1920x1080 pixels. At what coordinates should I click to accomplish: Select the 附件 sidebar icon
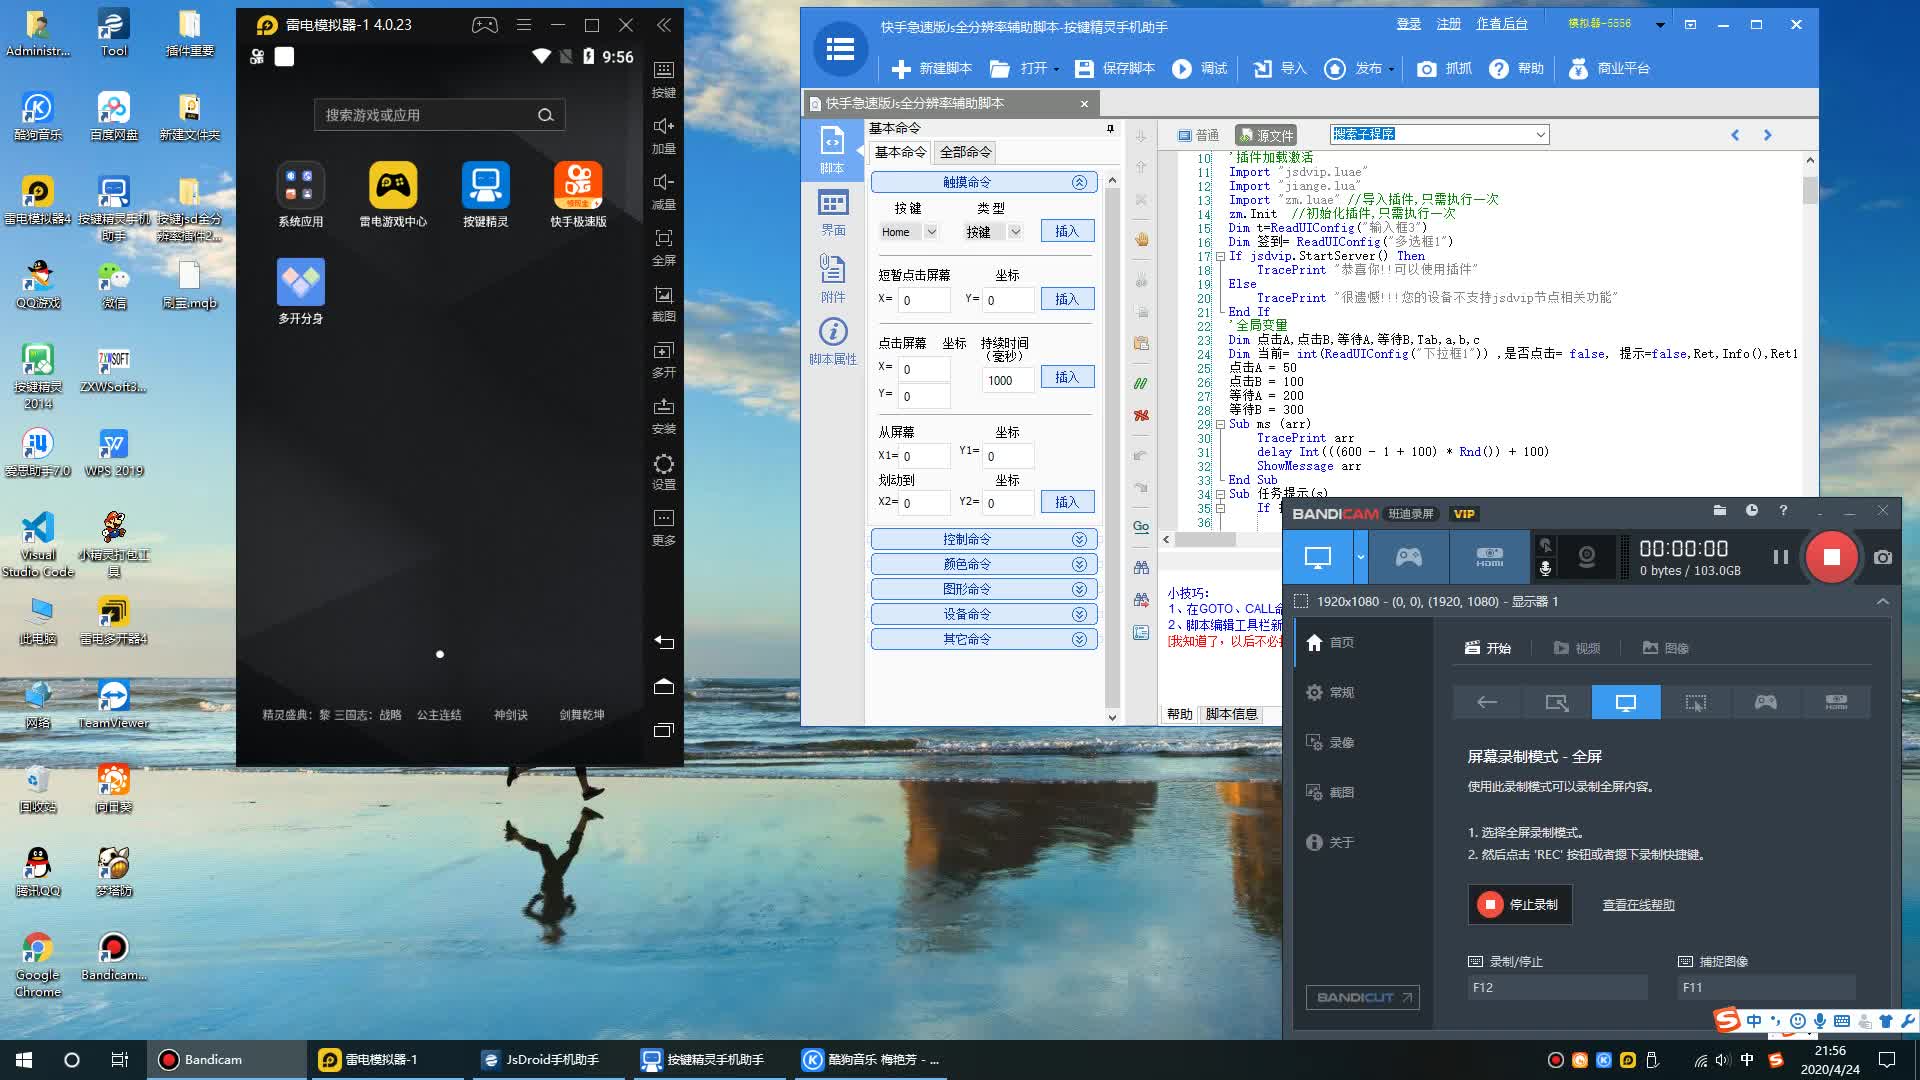click(x=833, y=279)
